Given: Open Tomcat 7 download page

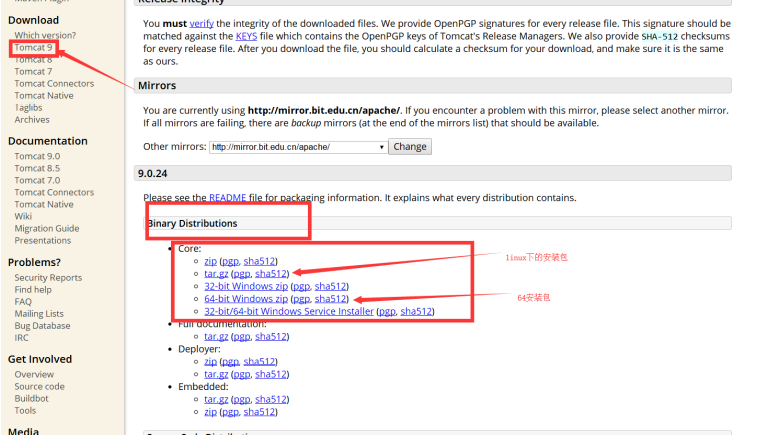Looking at the screenshot, I should pyautogui.click(x=33, y=71).
